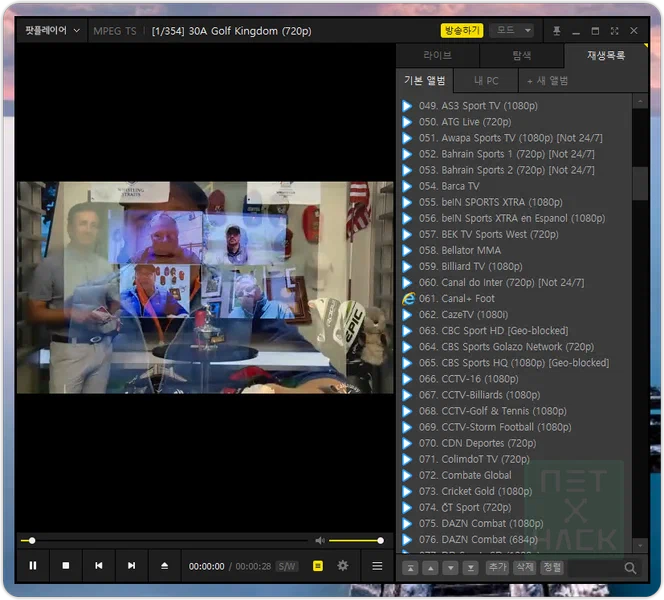664x600 pixels.
Task: Click the play icon beside Billiard TV
Action: pyautogui.click(x=407, y=266)
